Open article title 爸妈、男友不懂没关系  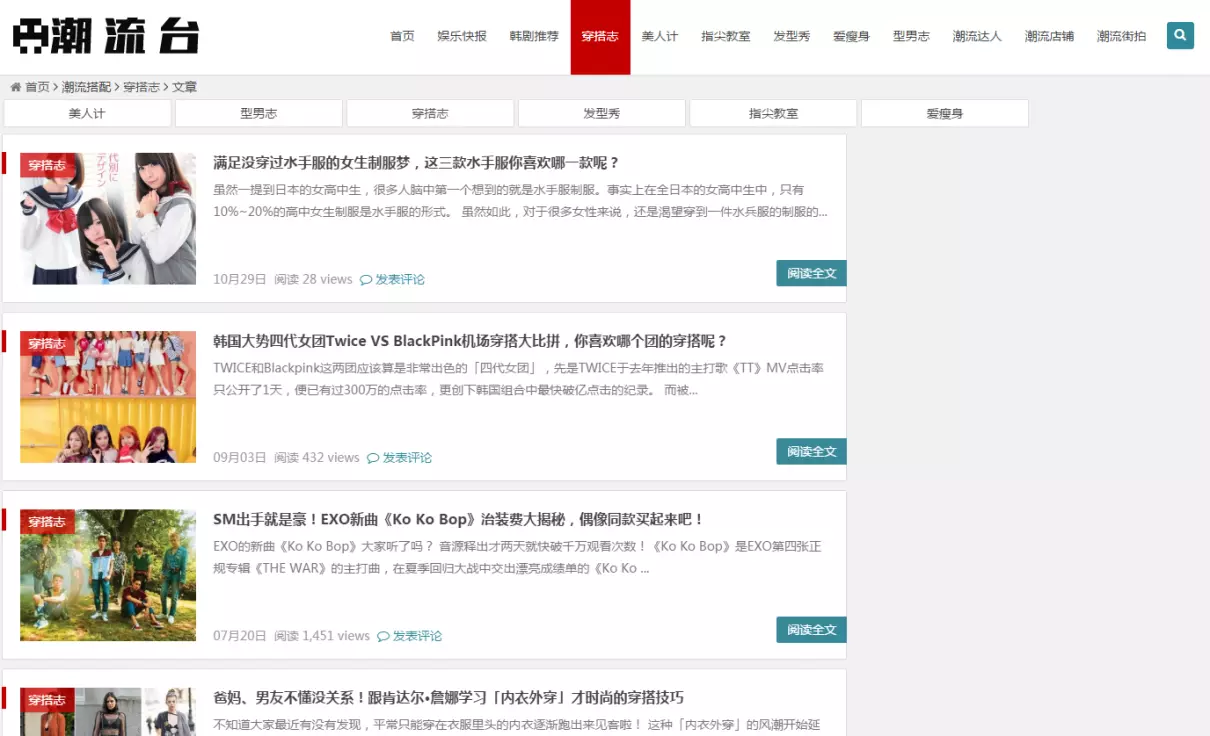coord(448,697)
